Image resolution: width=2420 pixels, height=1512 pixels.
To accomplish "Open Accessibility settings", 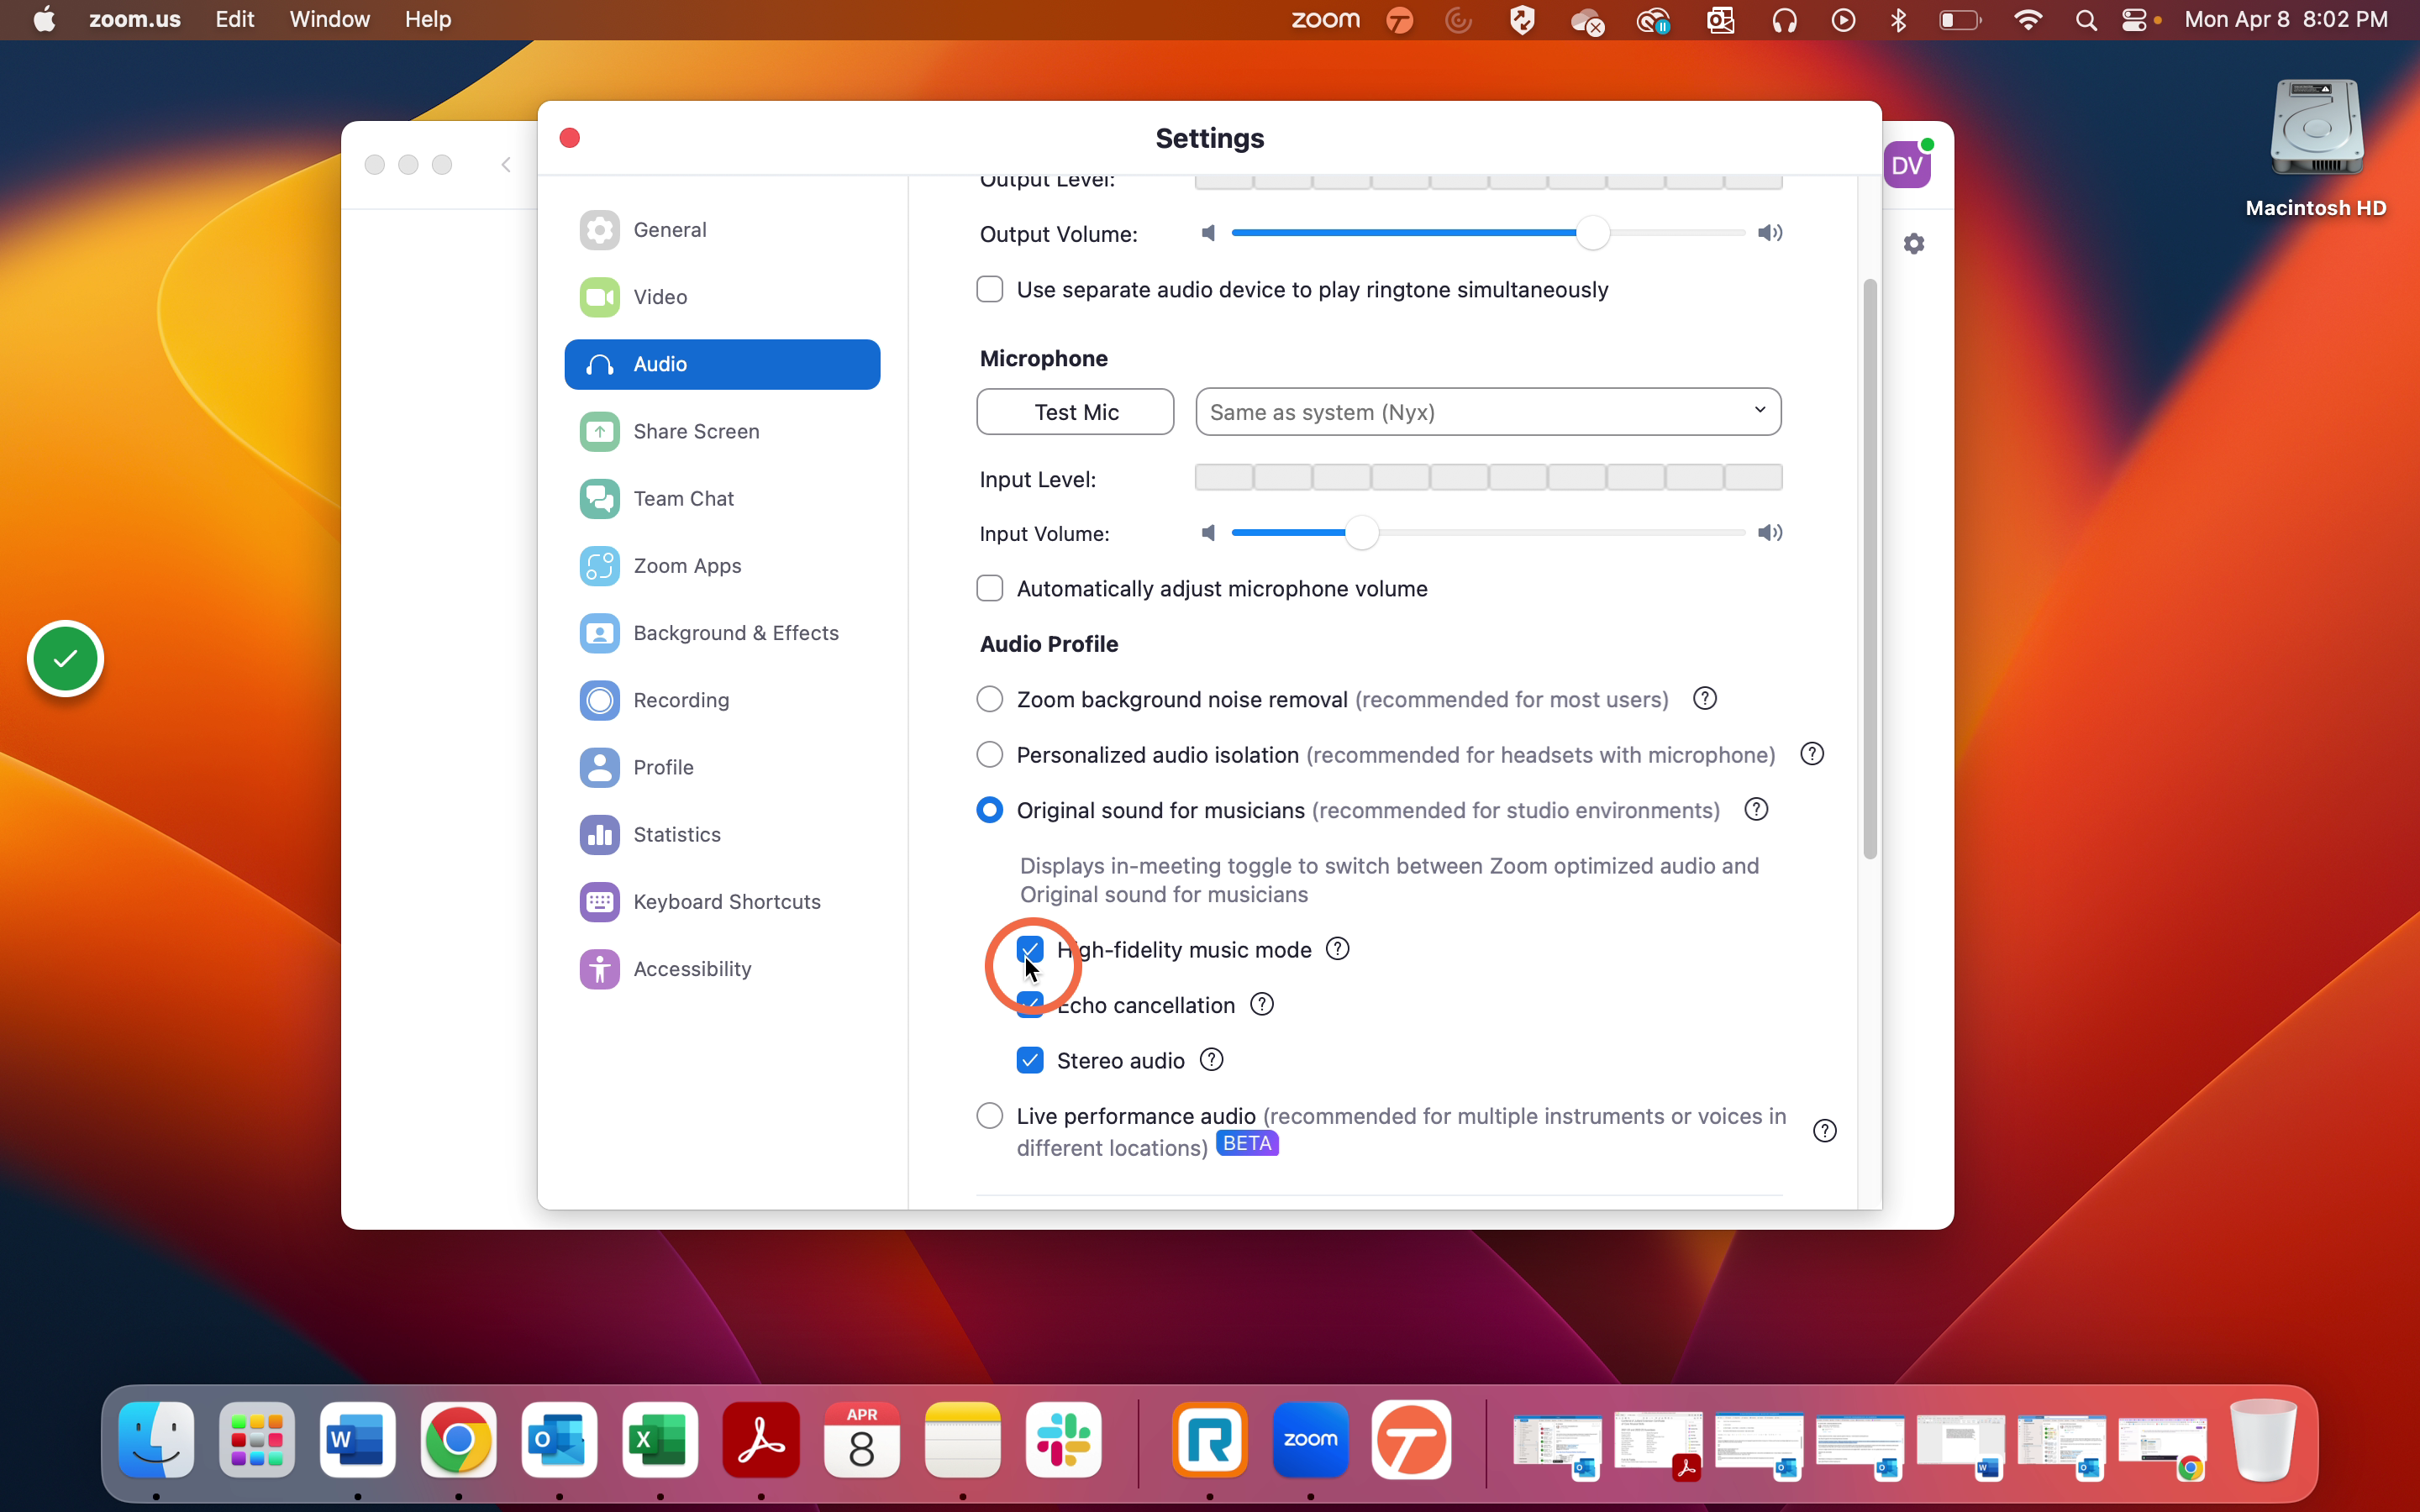I will point(722,968).
